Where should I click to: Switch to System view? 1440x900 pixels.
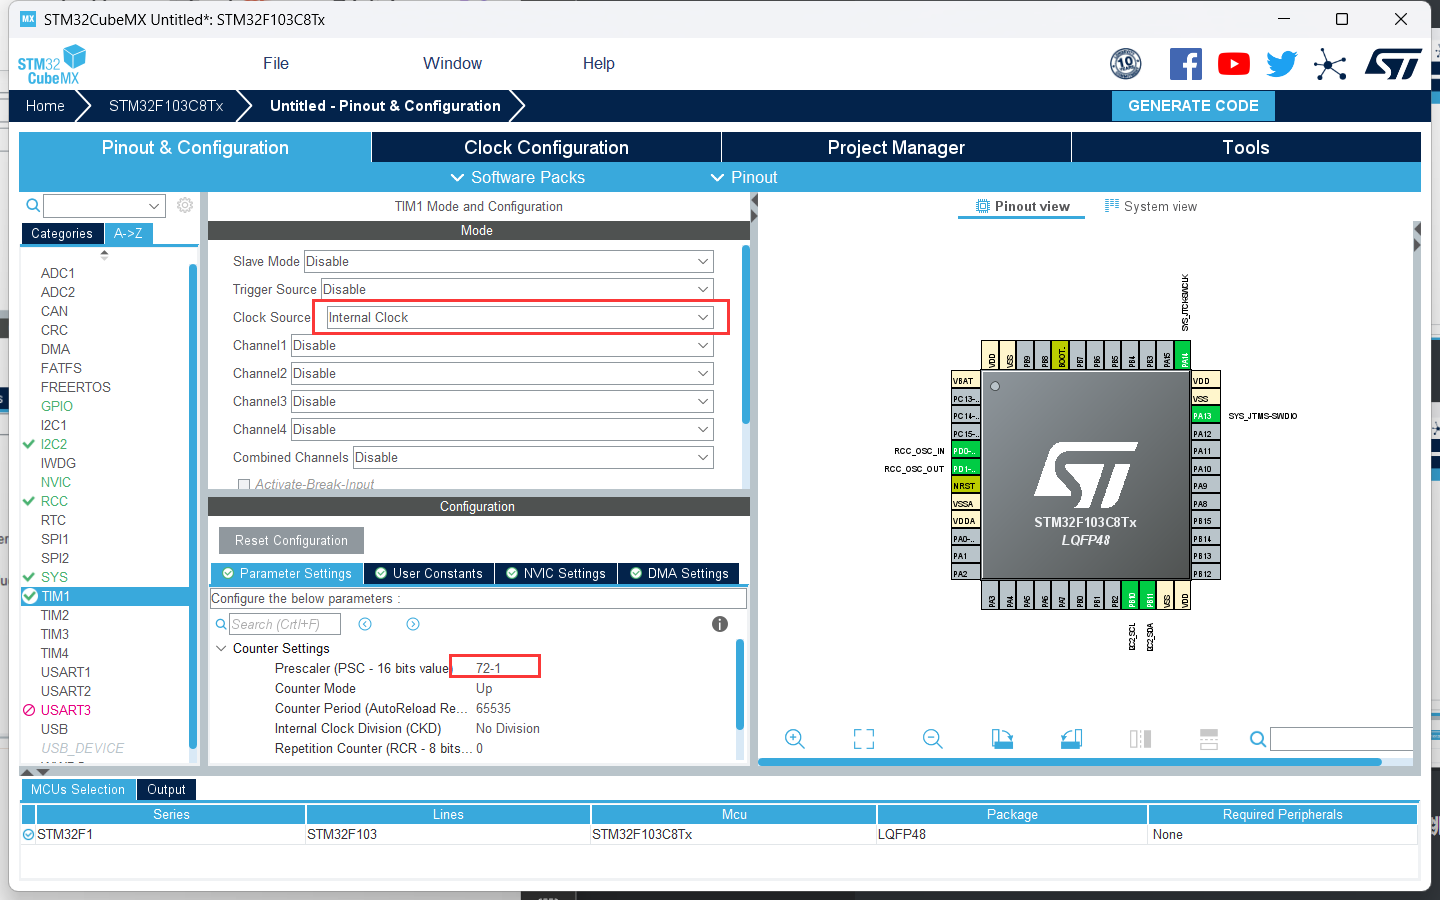coord(1151,206)
